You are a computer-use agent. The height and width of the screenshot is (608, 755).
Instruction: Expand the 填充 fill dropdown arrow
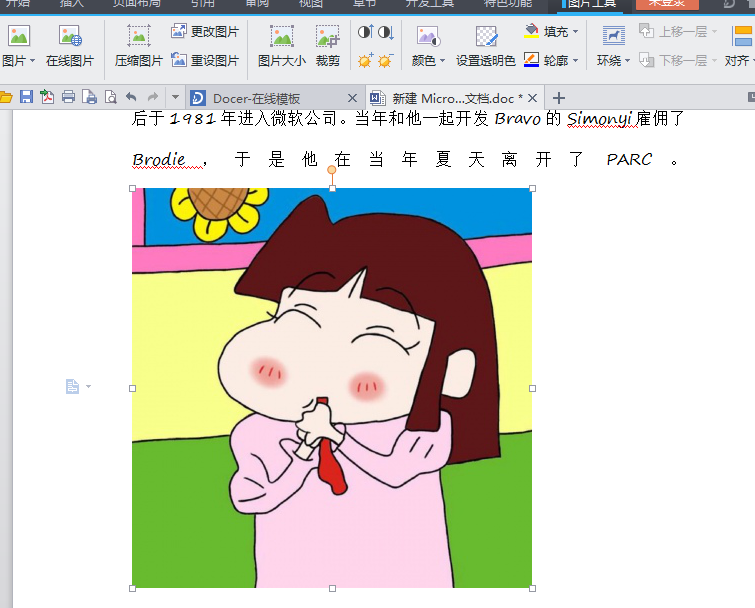coord(575,32)
